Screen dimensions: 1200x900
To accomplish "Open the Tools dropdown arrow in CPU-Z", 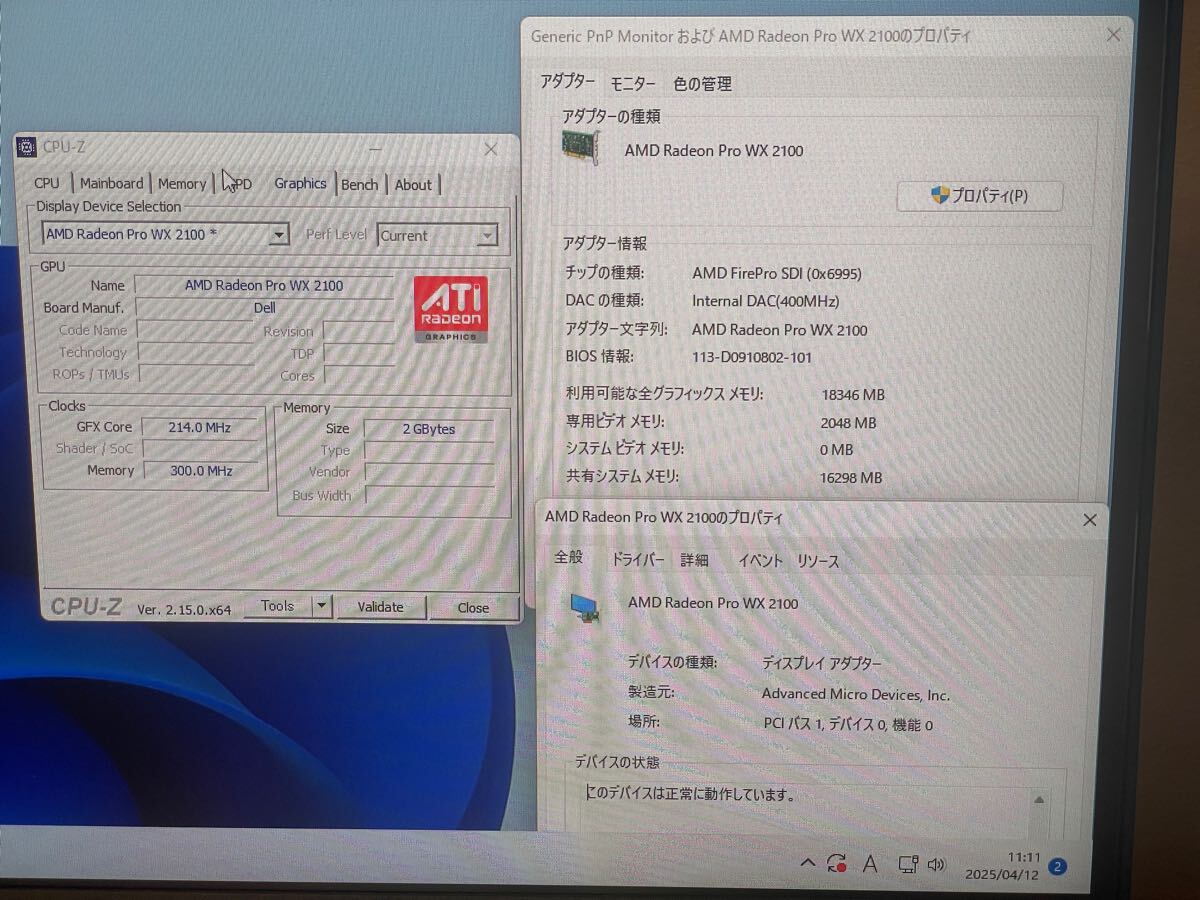I will point(321,605).
